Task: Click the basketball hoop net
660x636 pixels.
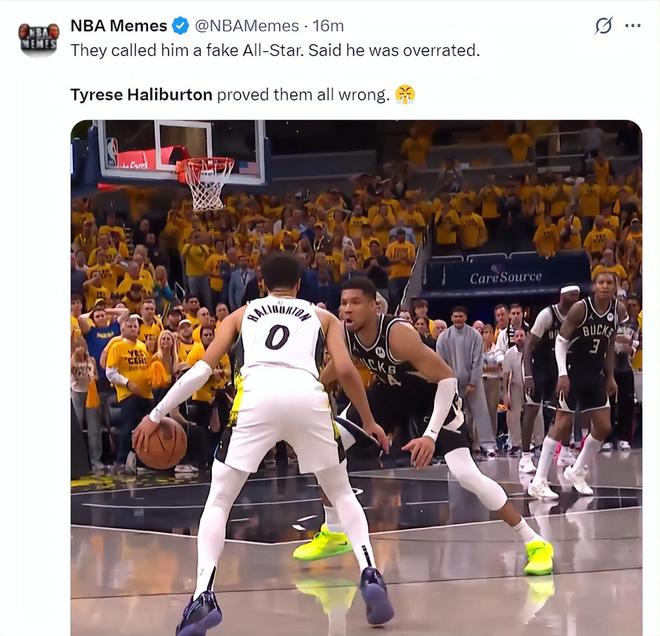Action: 207,185
